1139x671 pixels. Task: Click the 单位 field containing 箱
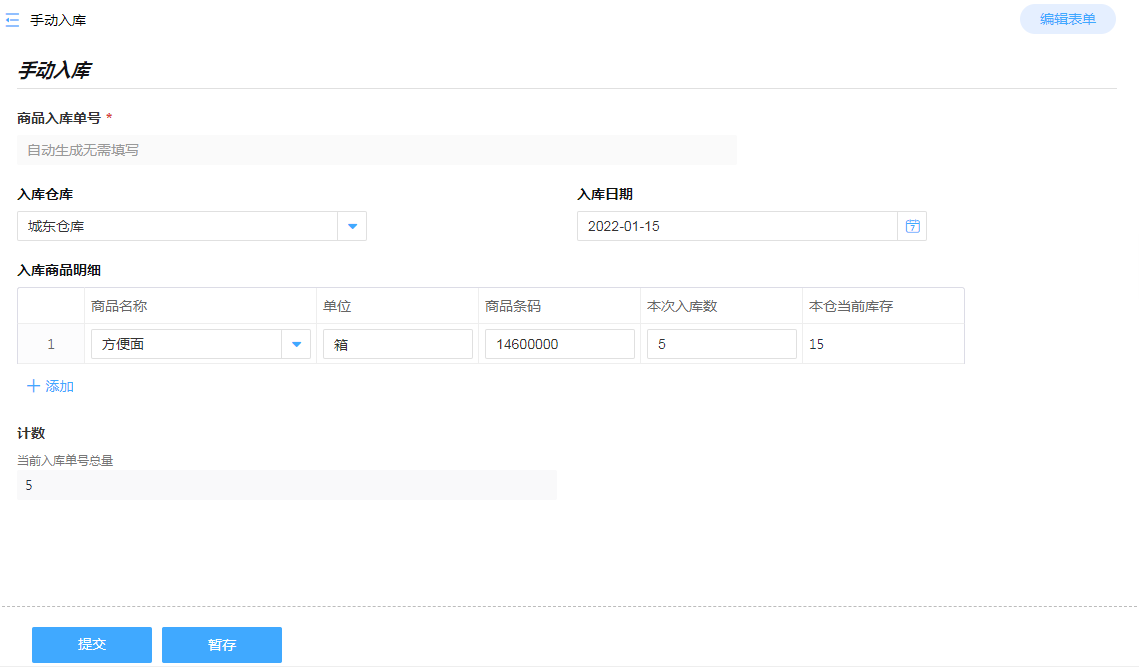(x=398, y=344)
